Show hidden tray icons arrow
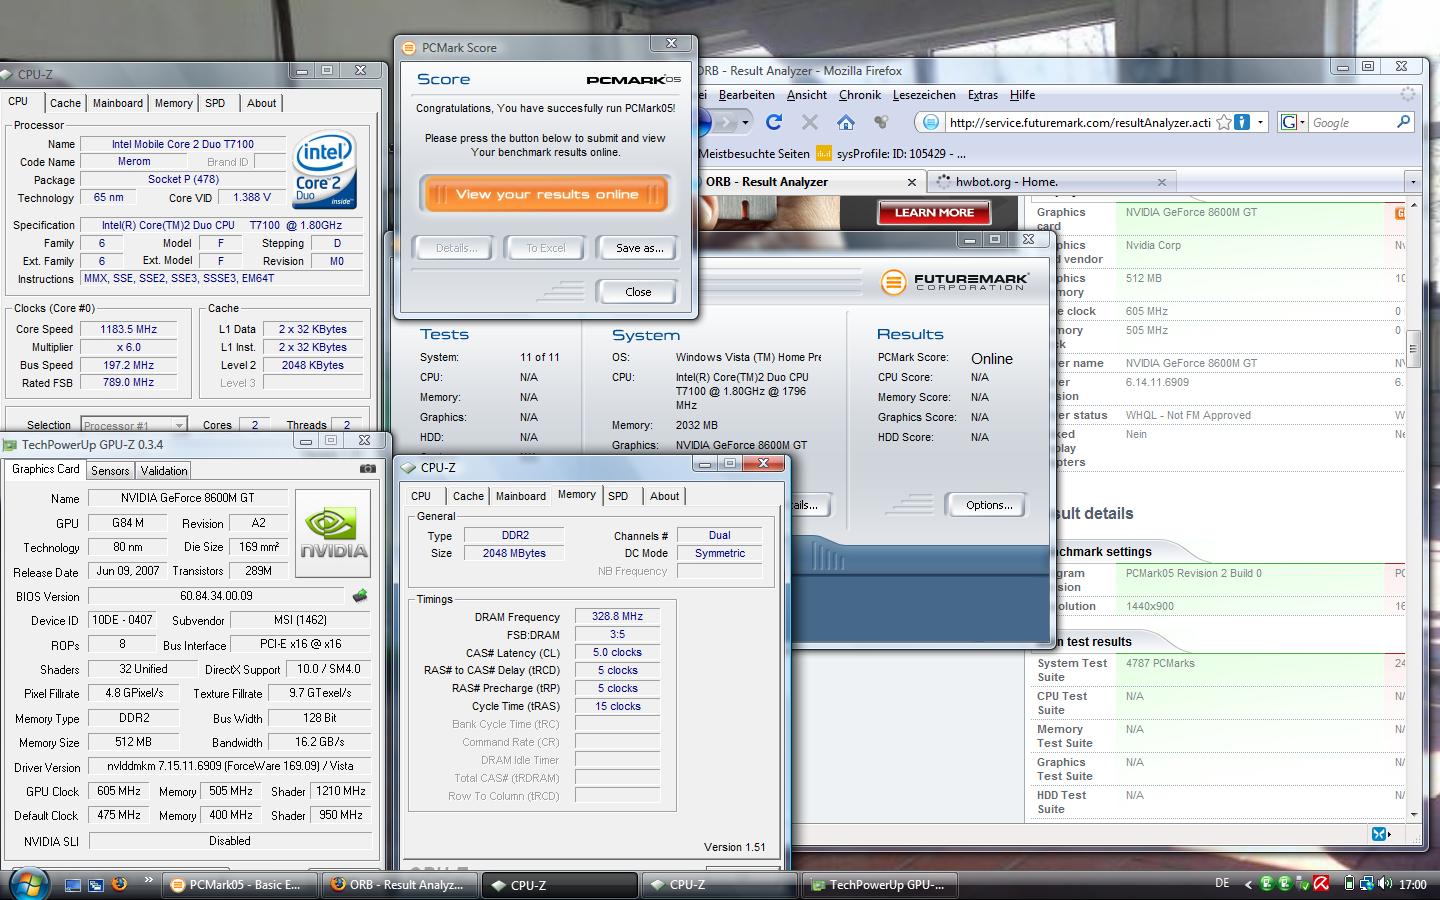 pyautogui.click(x=1248, y=884)
